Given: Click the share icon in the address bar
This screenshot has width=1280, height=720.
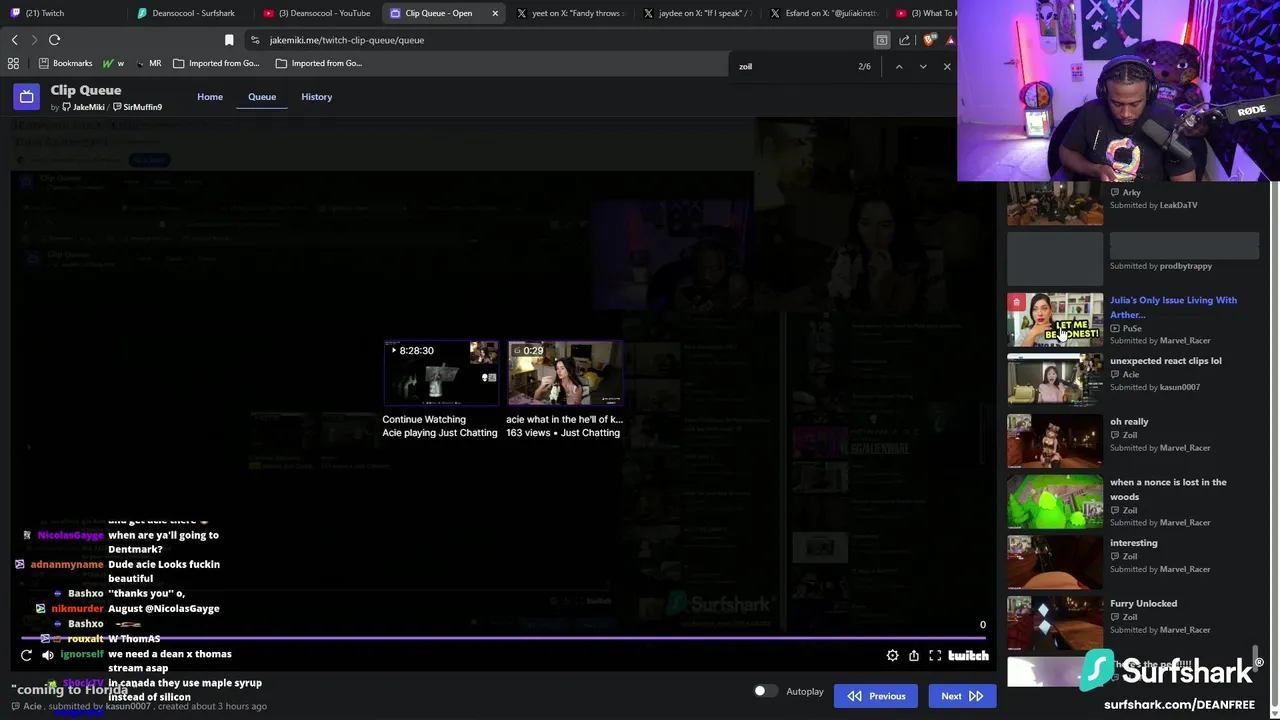Looking at the screenshot, I should coord(905,40).
